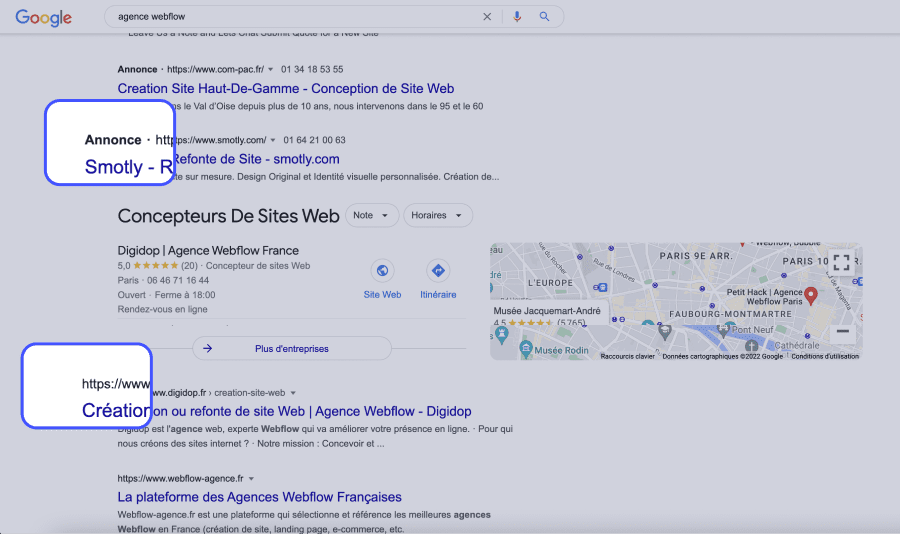Open the Smotly Refonte de Site link
900x534 pixels.
[212, 163]
